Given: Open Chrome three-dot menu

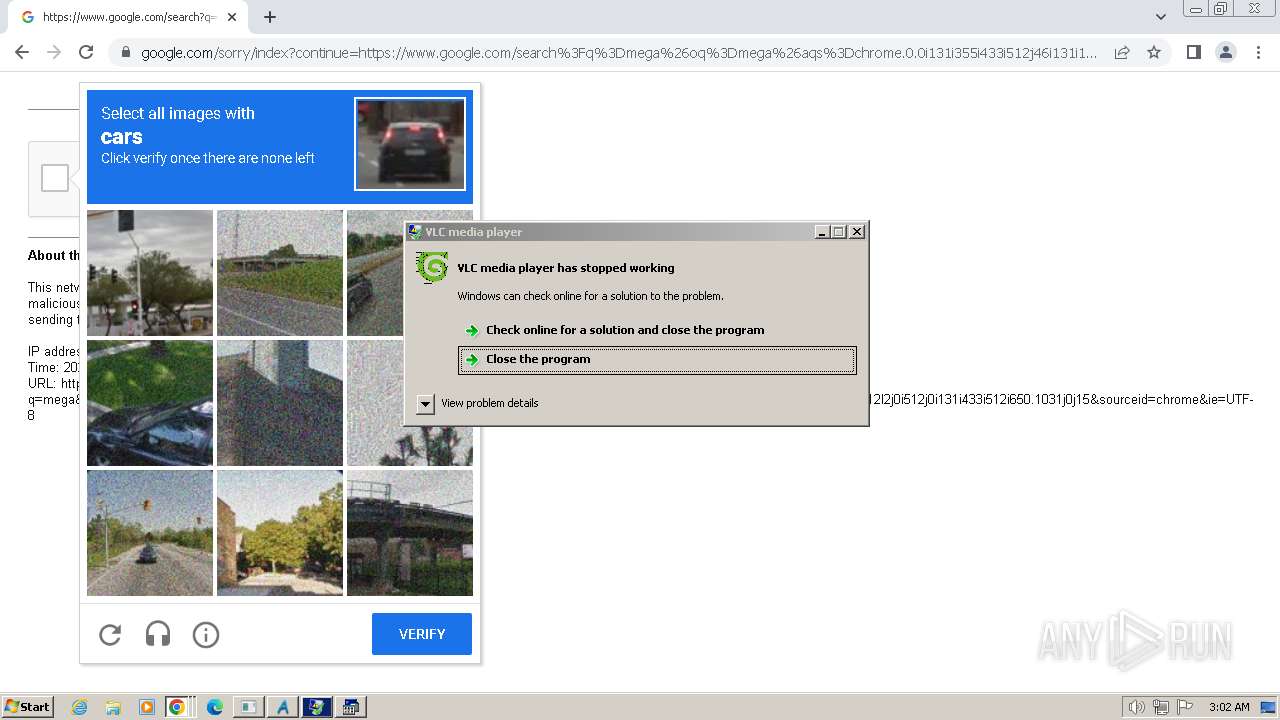Looking at the screenshot, I should (x=1258, y=52).
